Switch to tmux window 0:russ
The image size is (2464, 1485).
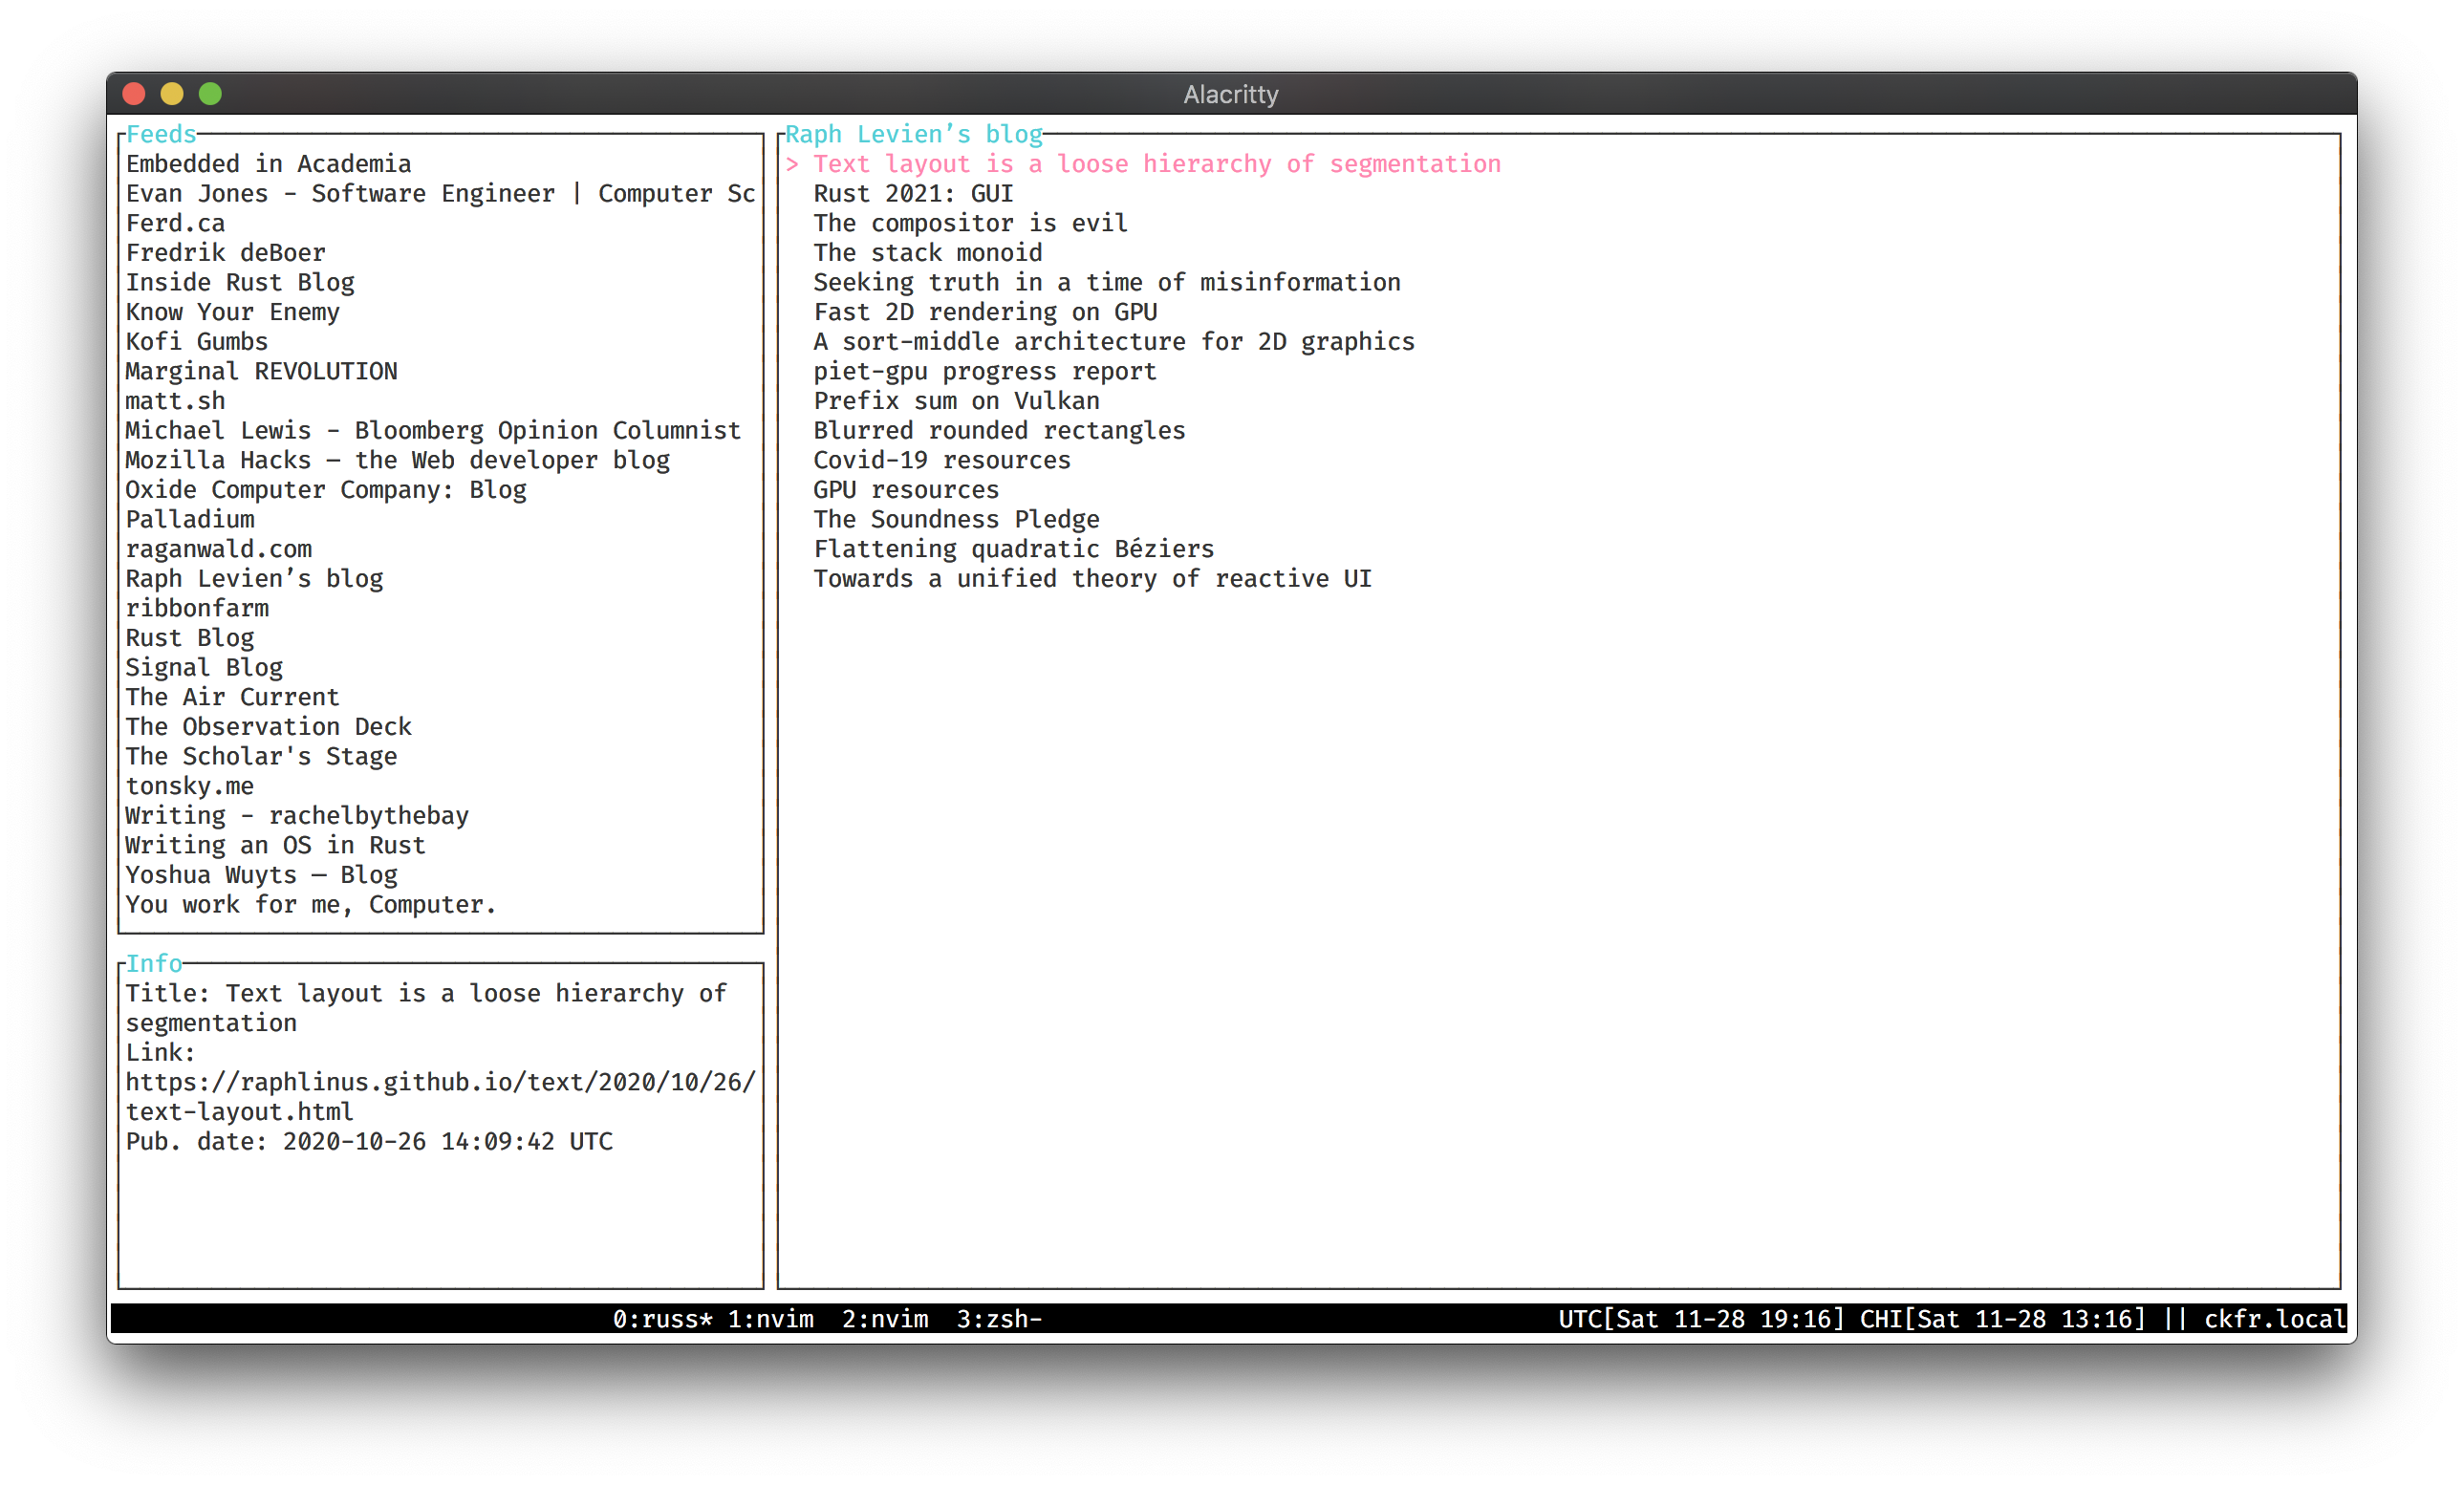click(662, 1319)
